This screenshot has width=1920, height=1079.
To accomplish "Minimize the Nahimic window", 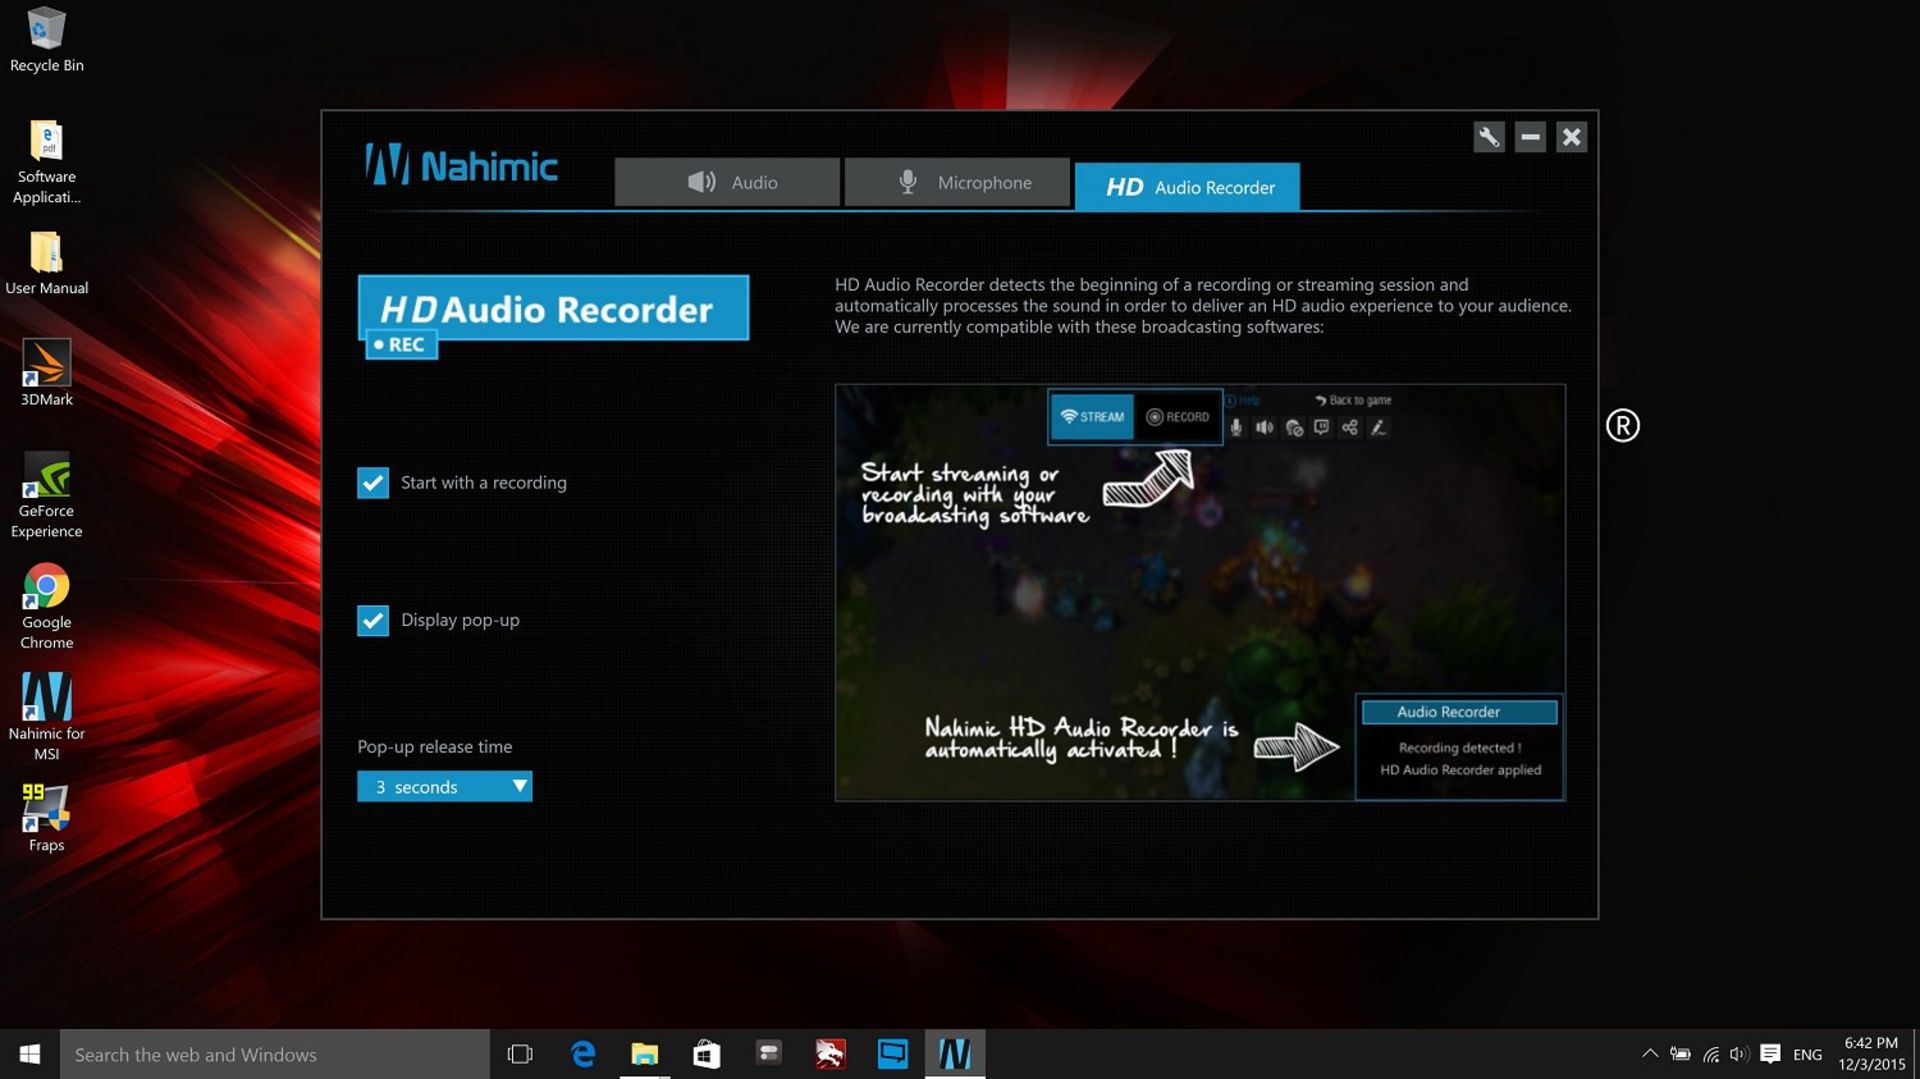I will 1530,137.
